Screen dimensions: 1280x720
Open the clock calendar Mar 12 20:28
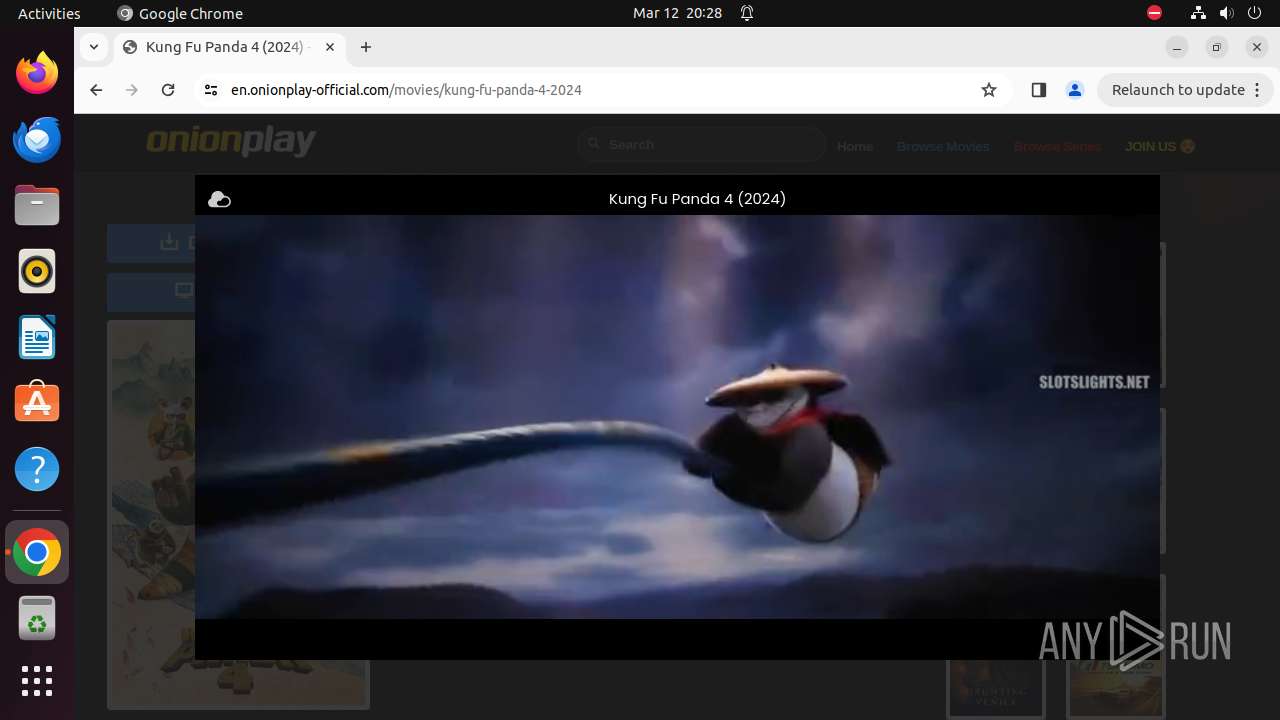pos(677,13)
